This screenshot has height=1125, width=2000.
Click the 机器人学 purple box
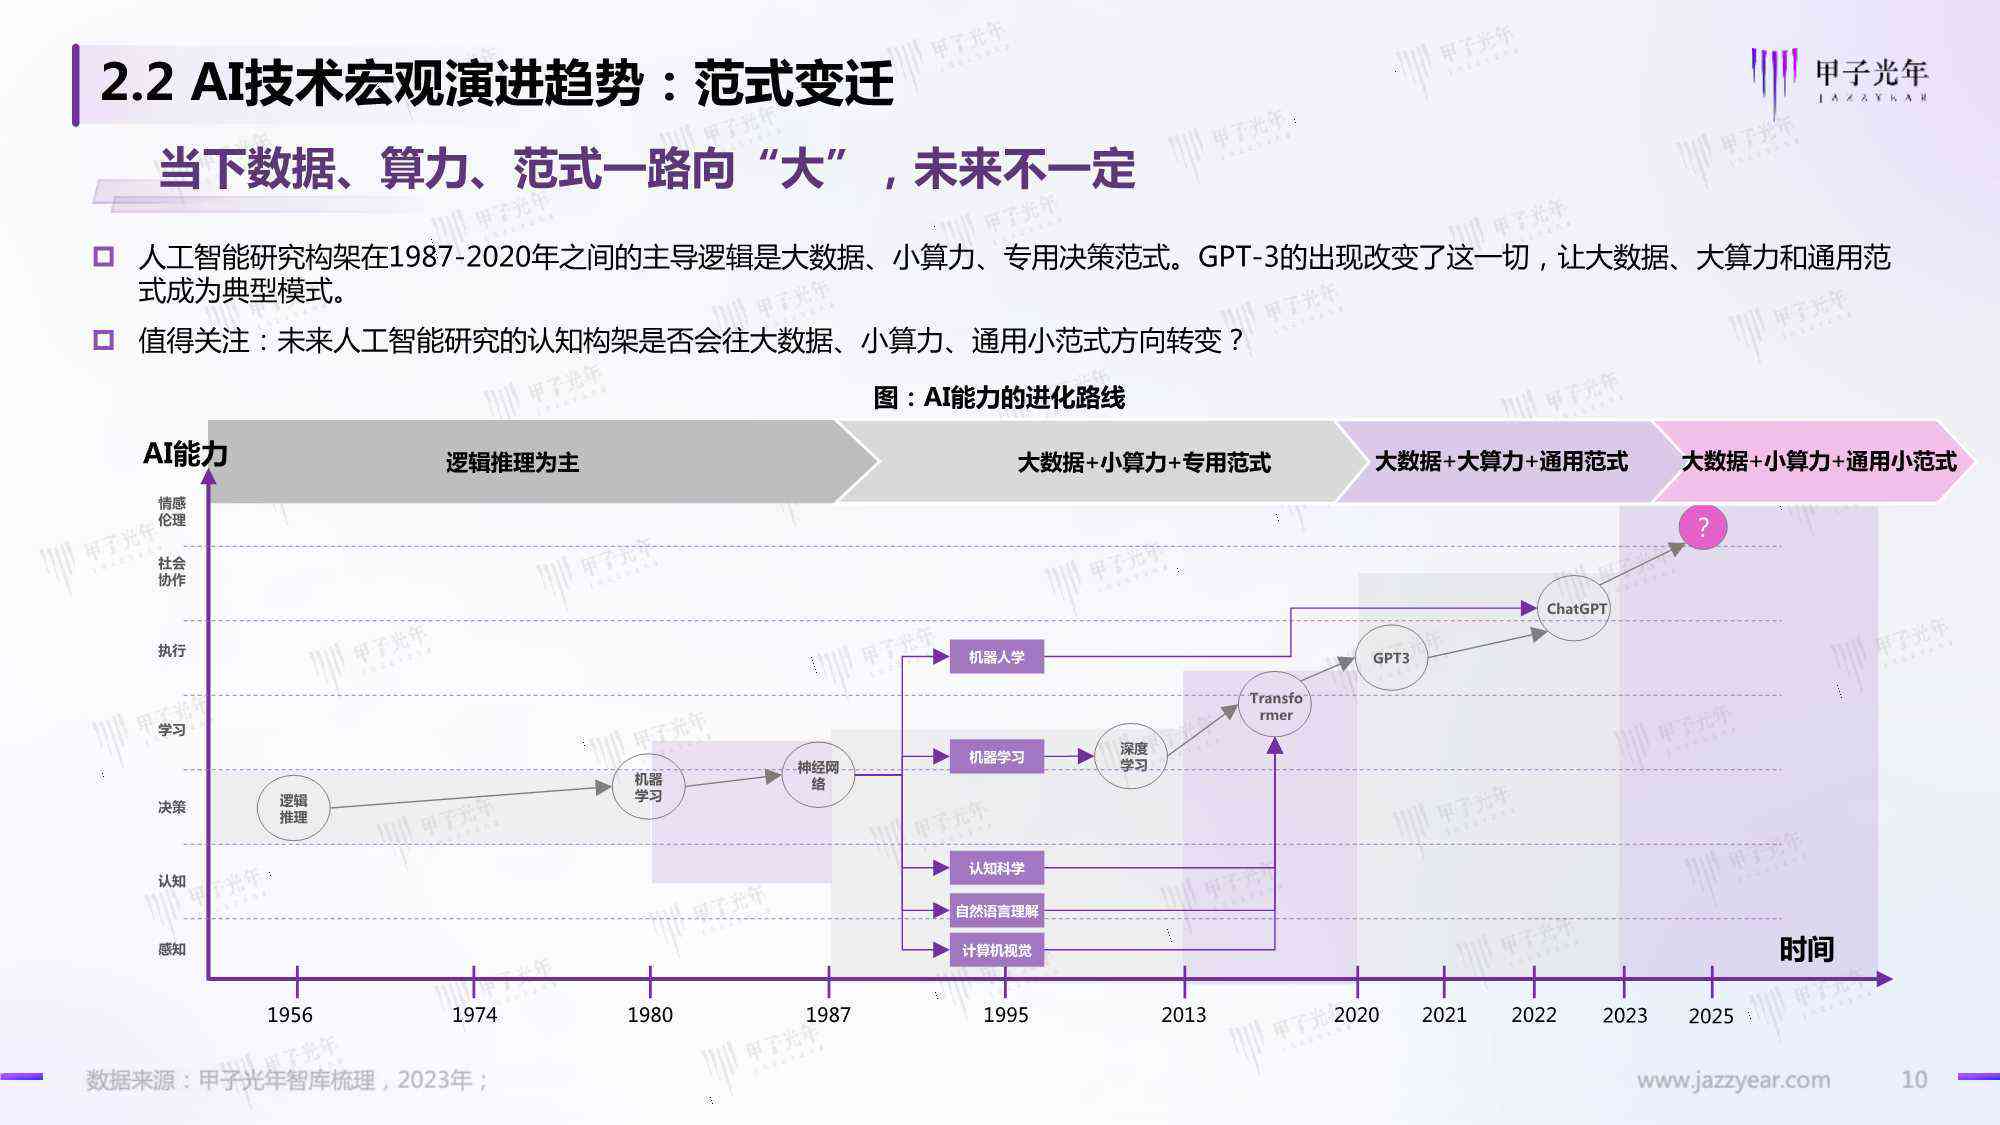(x=997, y=657)
